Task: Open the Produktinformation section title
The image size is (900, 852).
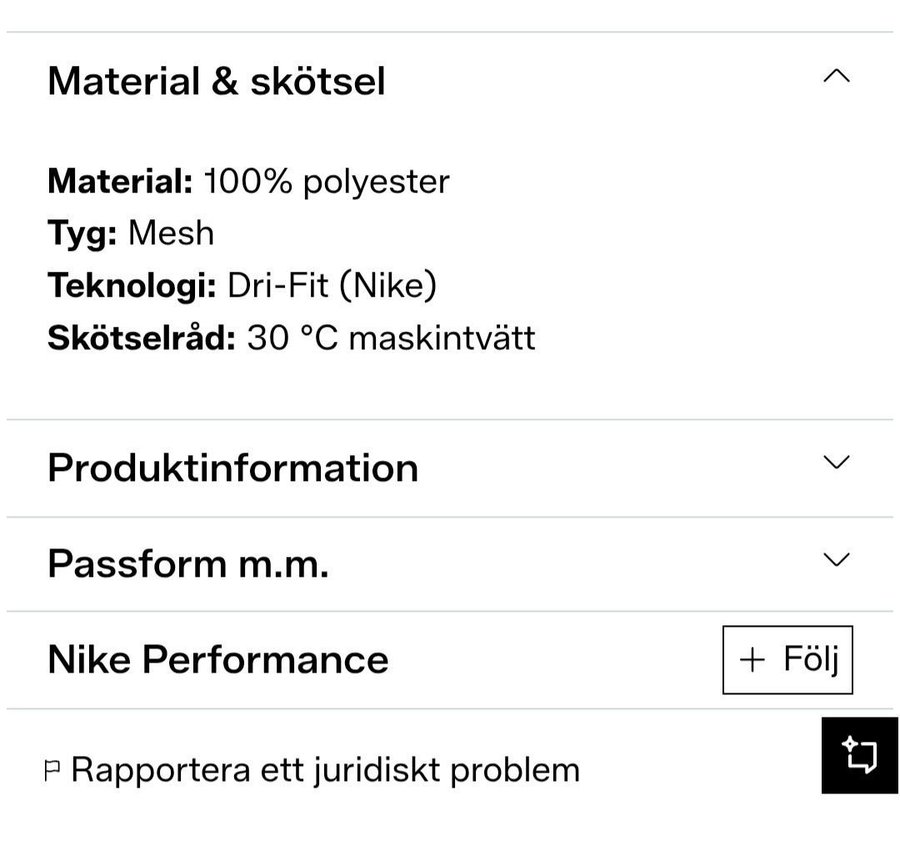Action: tap(232, 468)
